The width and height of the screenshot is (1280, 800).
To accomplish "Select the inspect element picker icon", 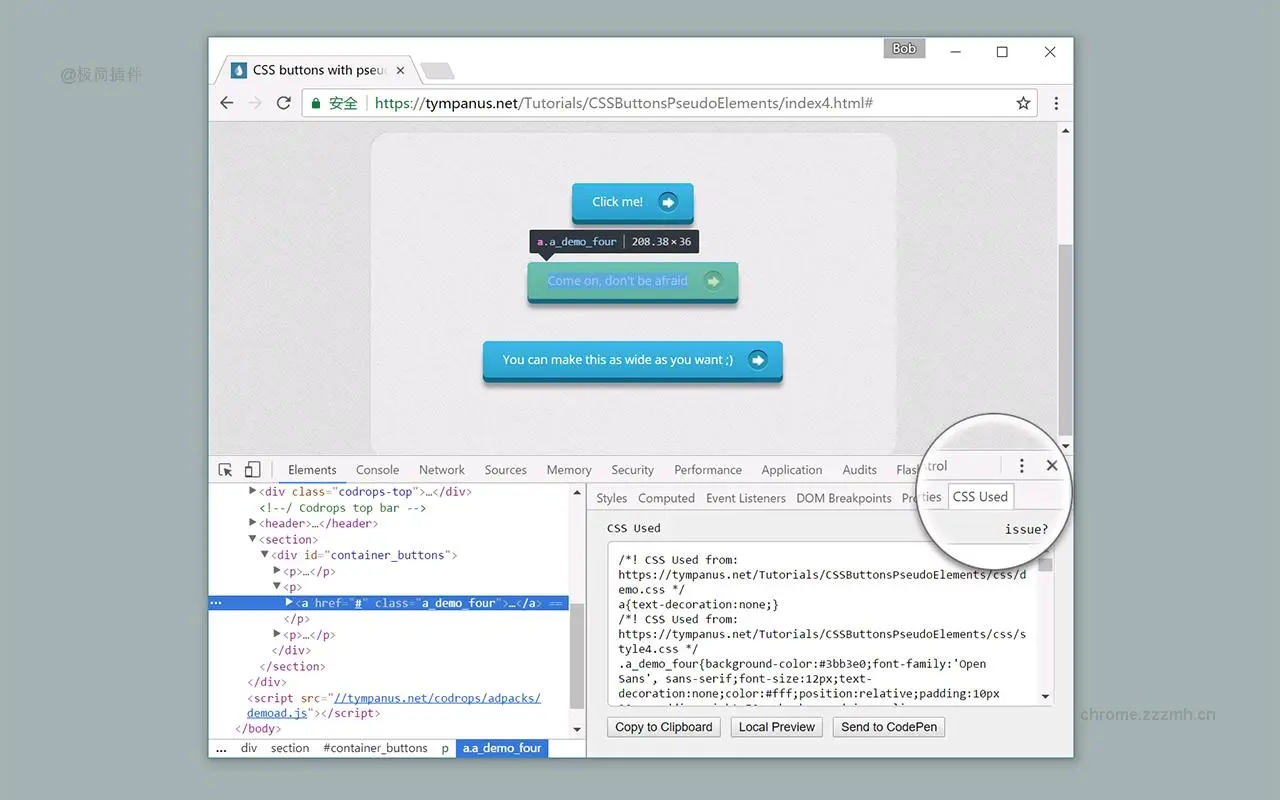I will coord(225,469).
